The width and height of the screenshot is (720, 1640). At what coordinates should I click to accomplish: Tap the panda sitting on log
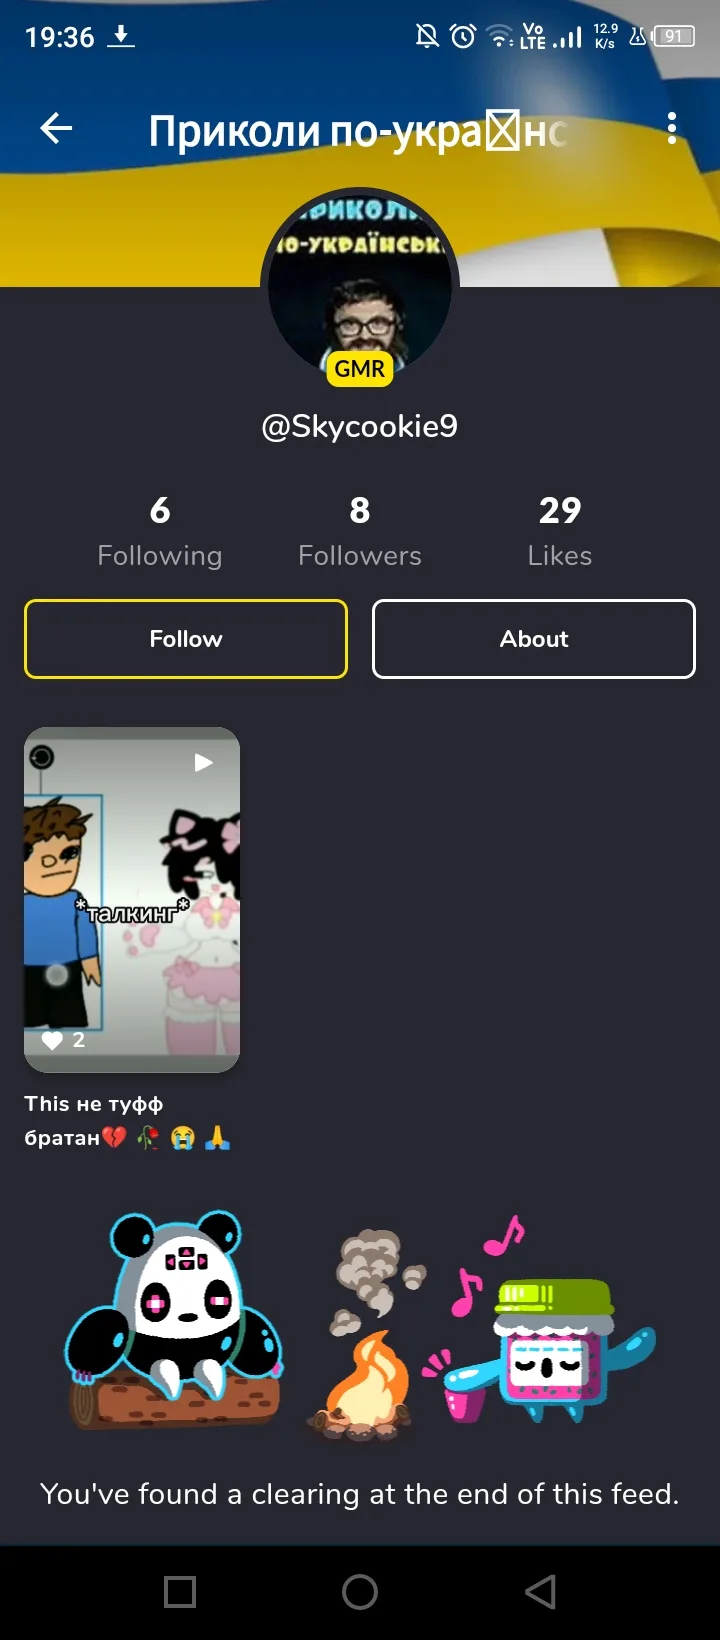tap(174, 1319)
